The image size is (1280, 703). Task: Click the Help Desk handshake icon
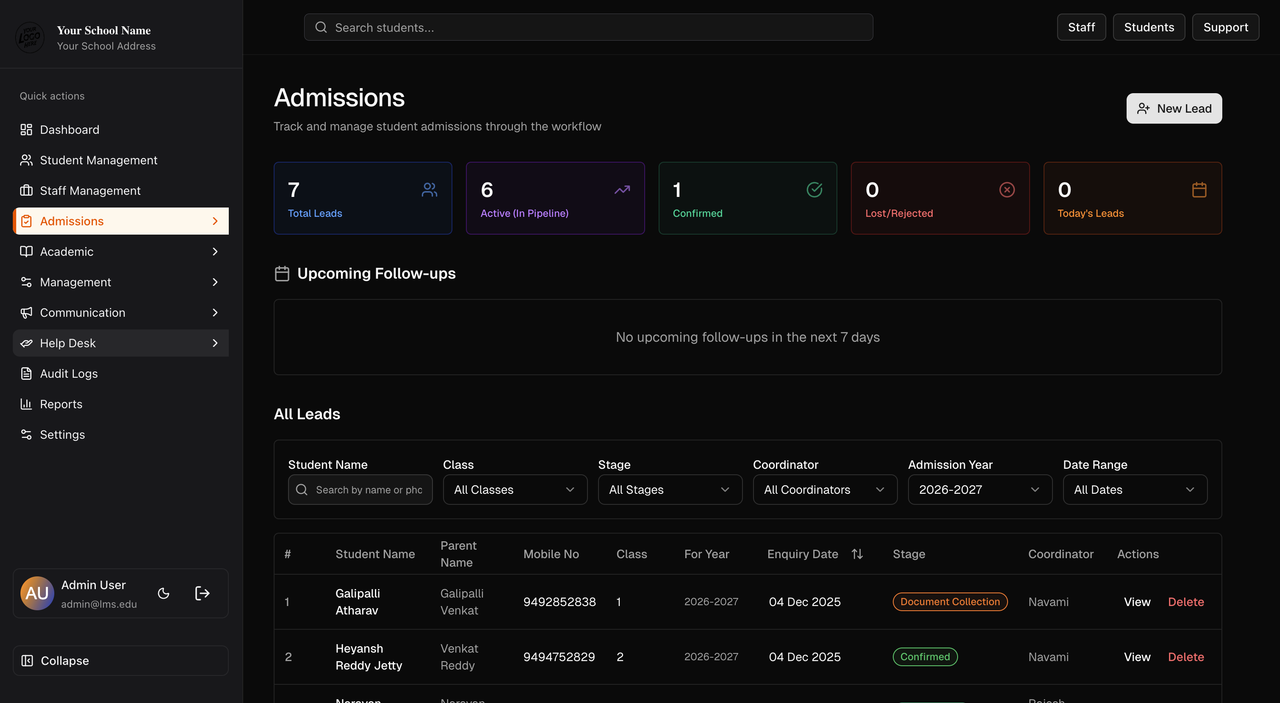pos(26,343)
